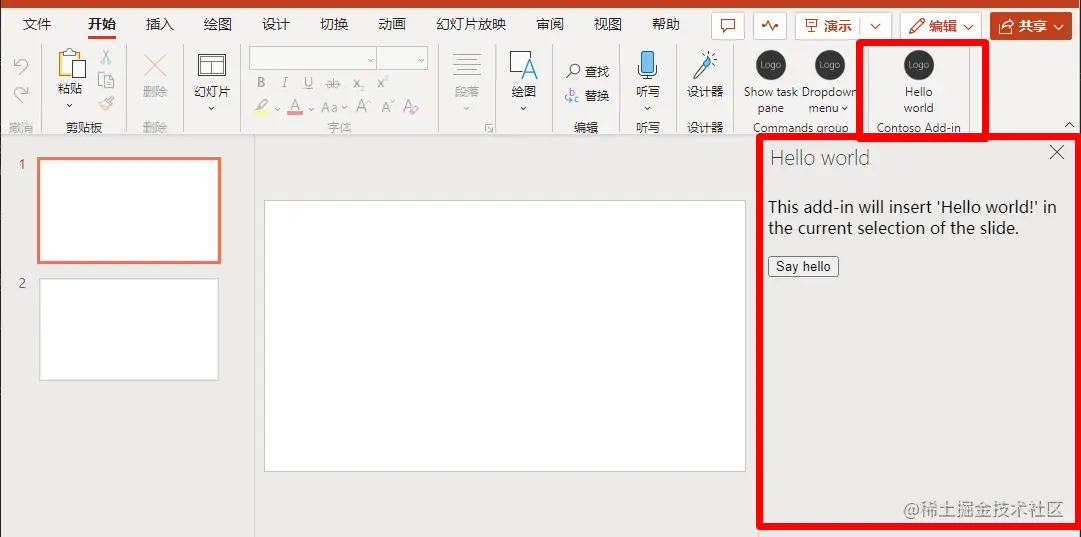Switch to the 绘图 ribbon tab
This screenshot has height=537, width=1081.
[x=218, y=26]
